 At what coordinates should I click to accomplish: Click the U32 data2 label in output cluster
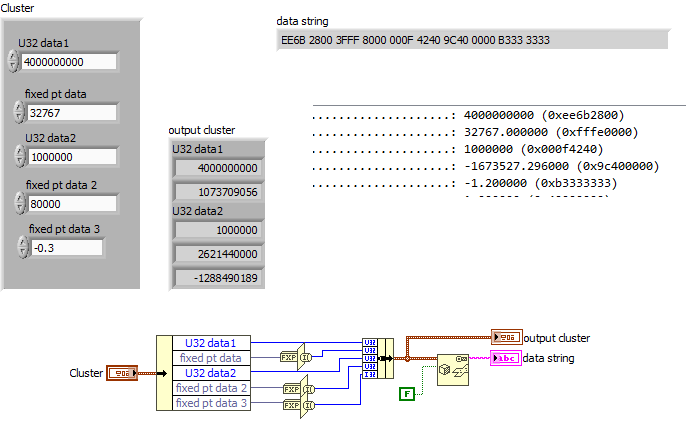[197, 211]
